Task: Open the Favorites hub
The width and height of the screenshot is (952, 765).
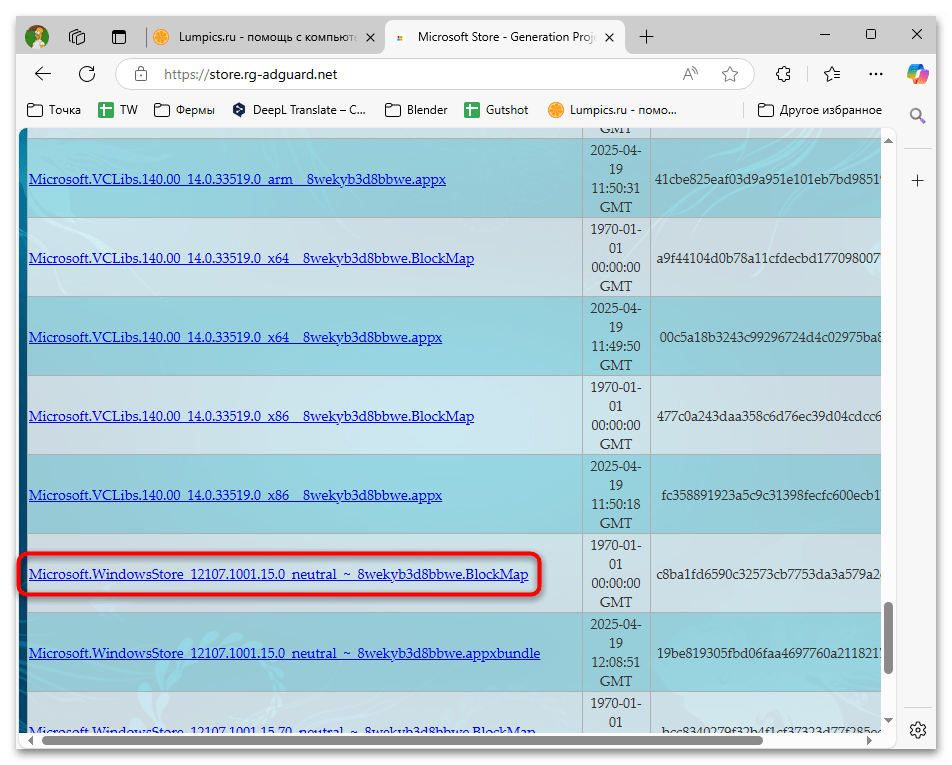Action: 832,74
